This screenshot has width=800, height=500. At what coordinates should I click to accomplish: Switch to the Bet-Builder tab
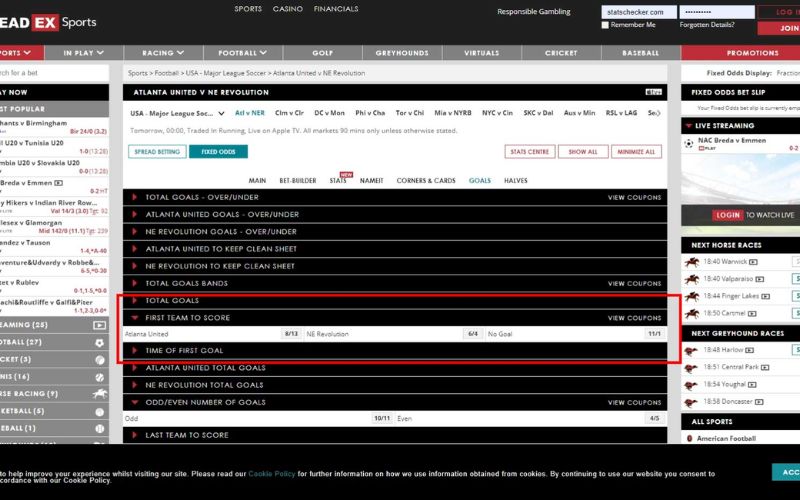(x=297, y=181)
